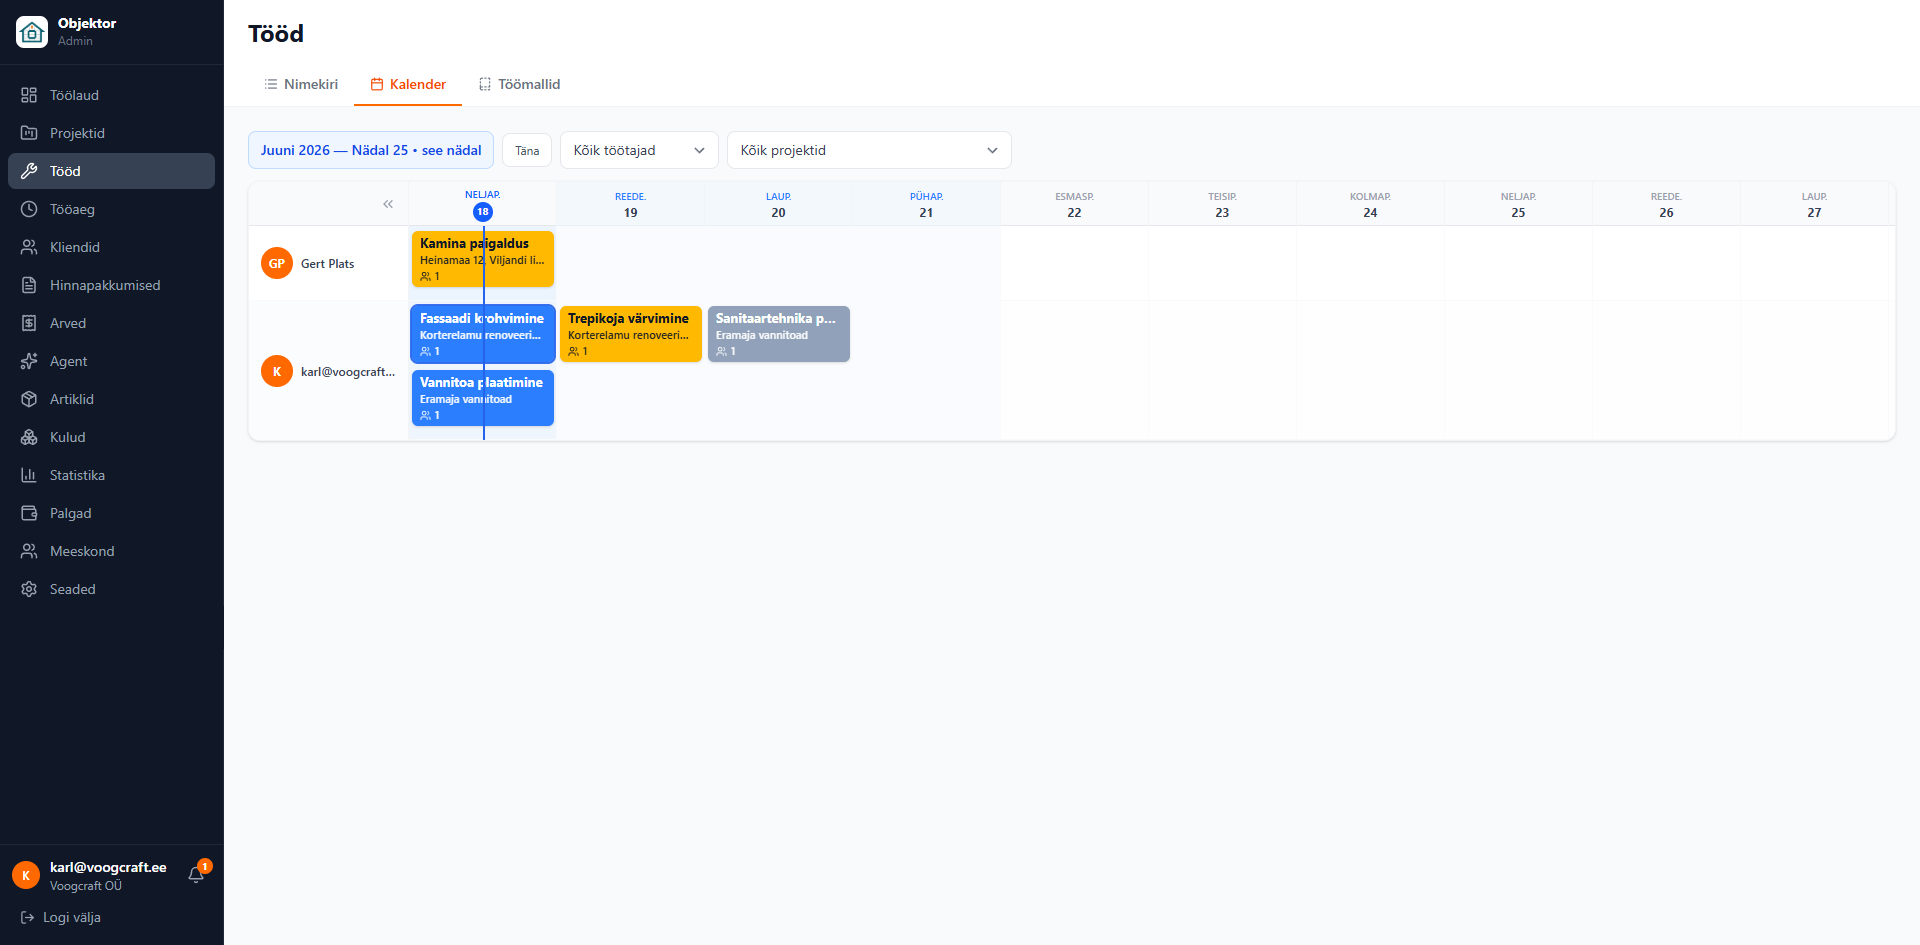Viewport: 1920px width, 945px height.
Task: Click the notifications bell icon
Action: 196,875
